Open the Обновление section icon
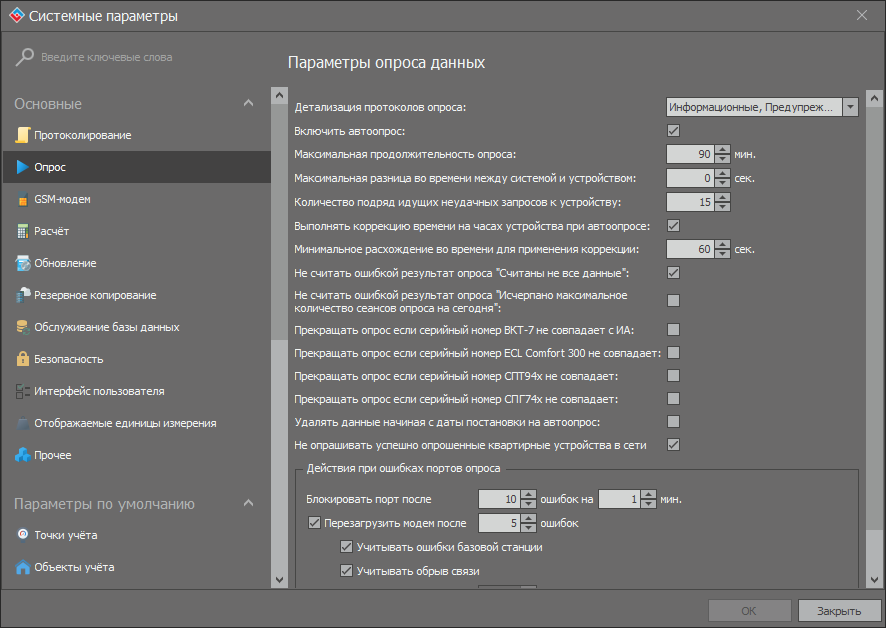Screen dimensions: 886x628 point(23,263)
